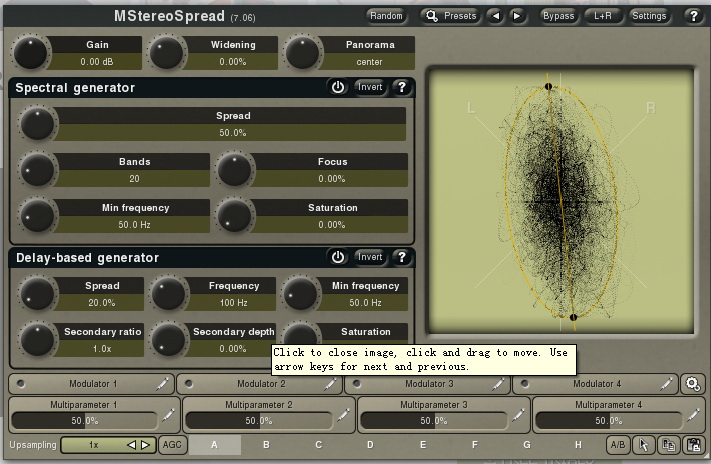Enable Modulator 3 LED toggle
This screenshot has height=464, width=711.
(357, 384)
